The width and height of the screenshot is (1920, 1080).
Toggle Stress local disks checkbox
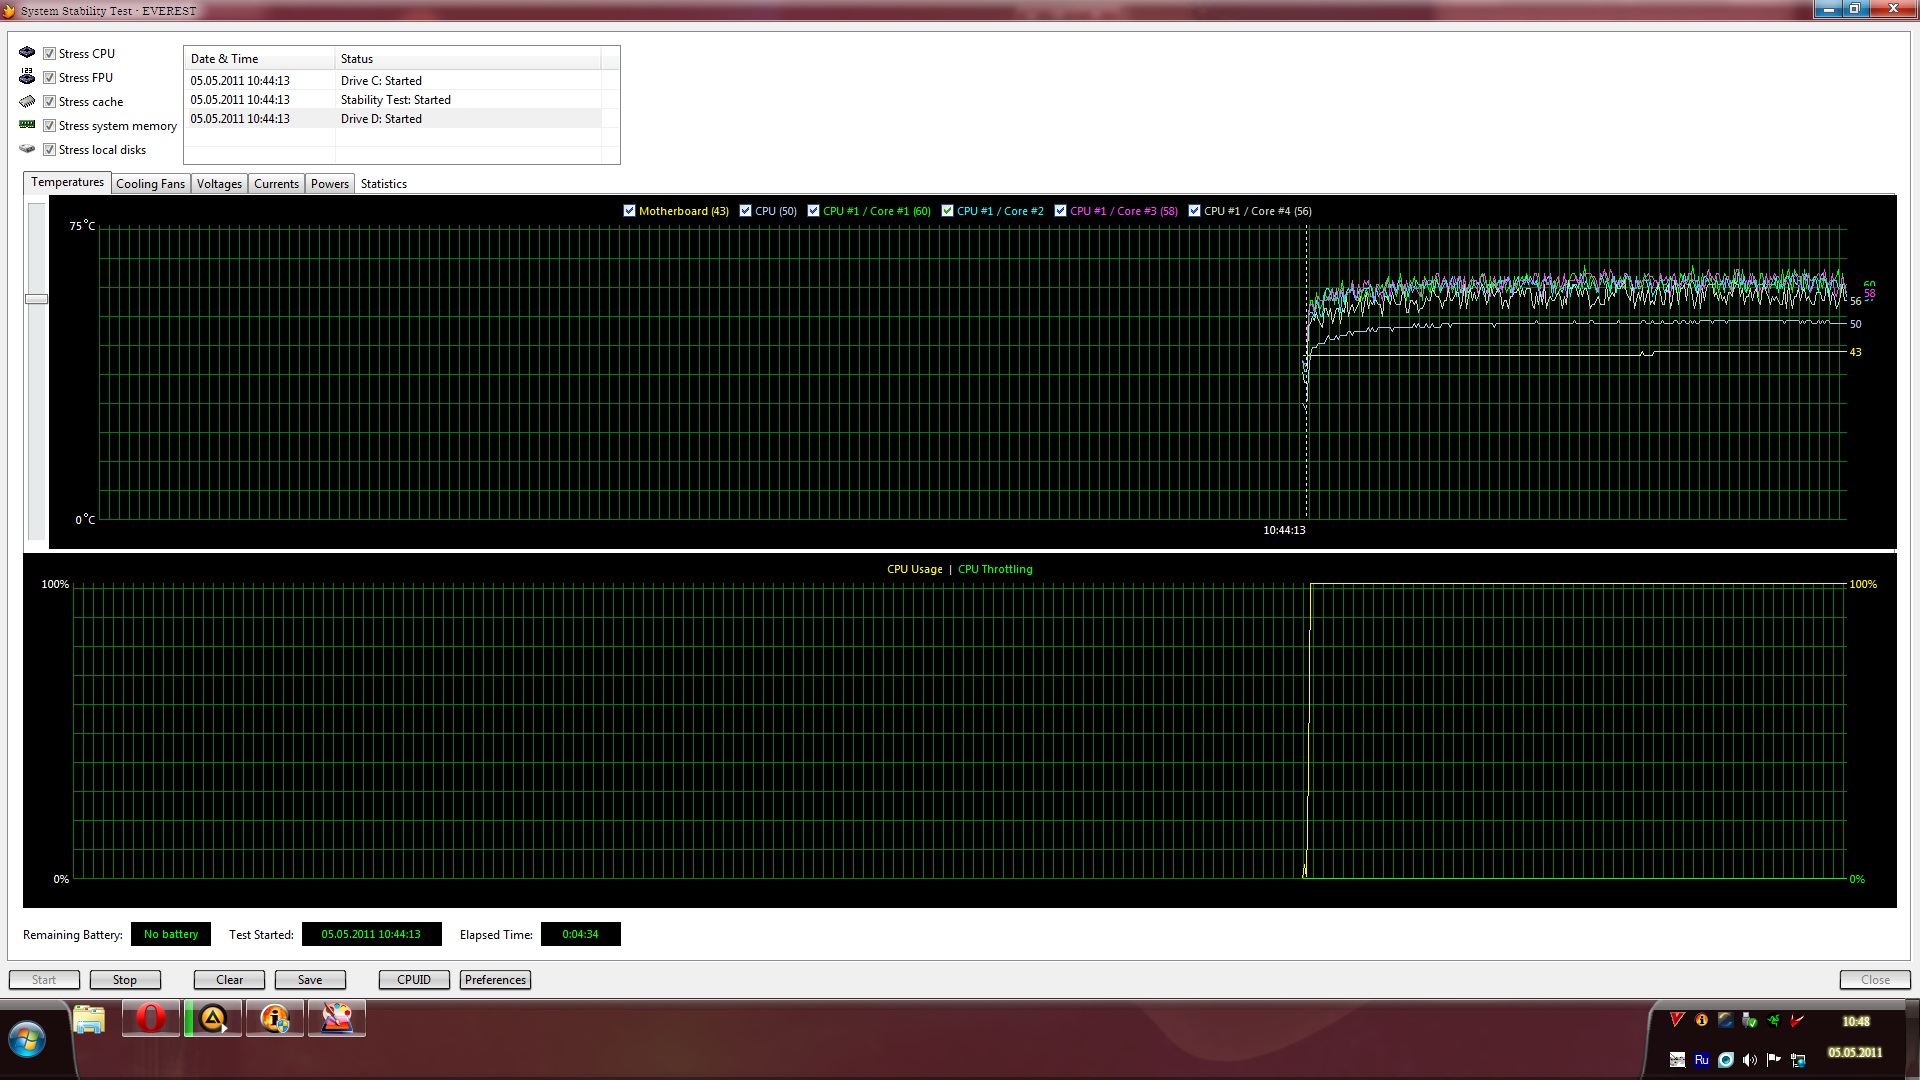tap(49, 150)
